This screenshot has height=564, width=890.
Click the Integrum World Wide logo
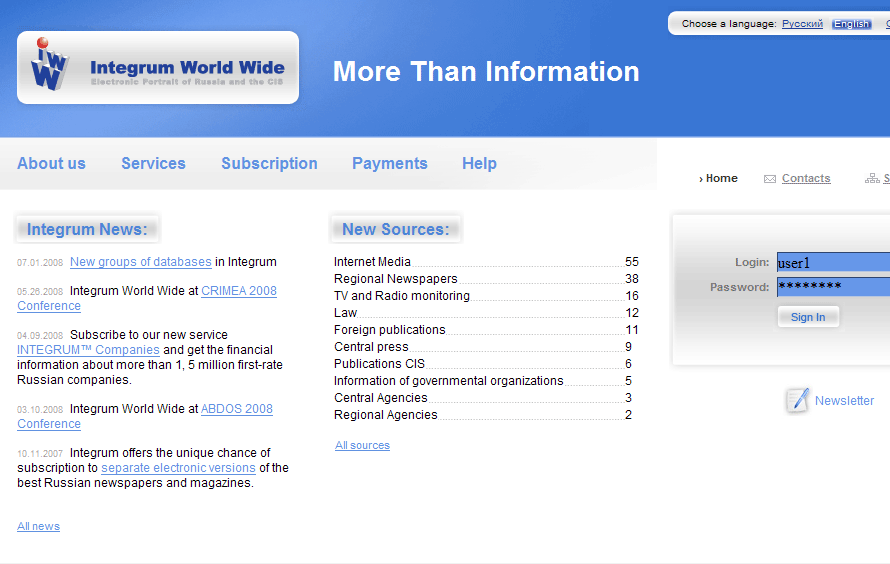(158, 68)
